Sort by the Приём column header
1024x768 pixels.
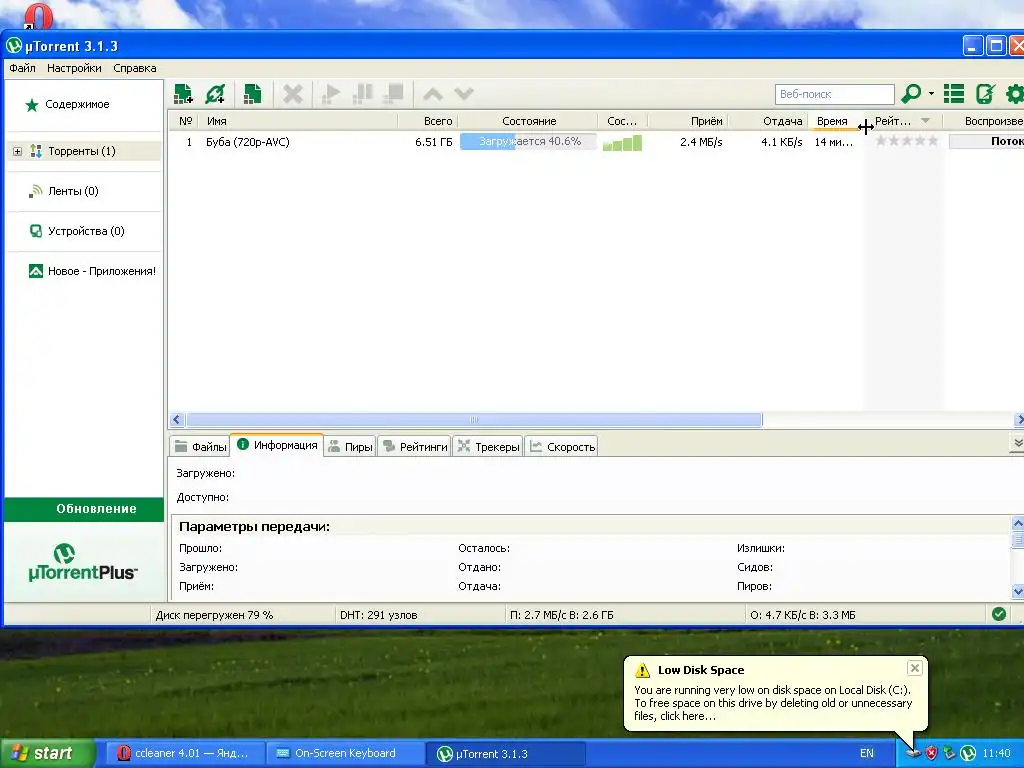[x=688, y=121]
